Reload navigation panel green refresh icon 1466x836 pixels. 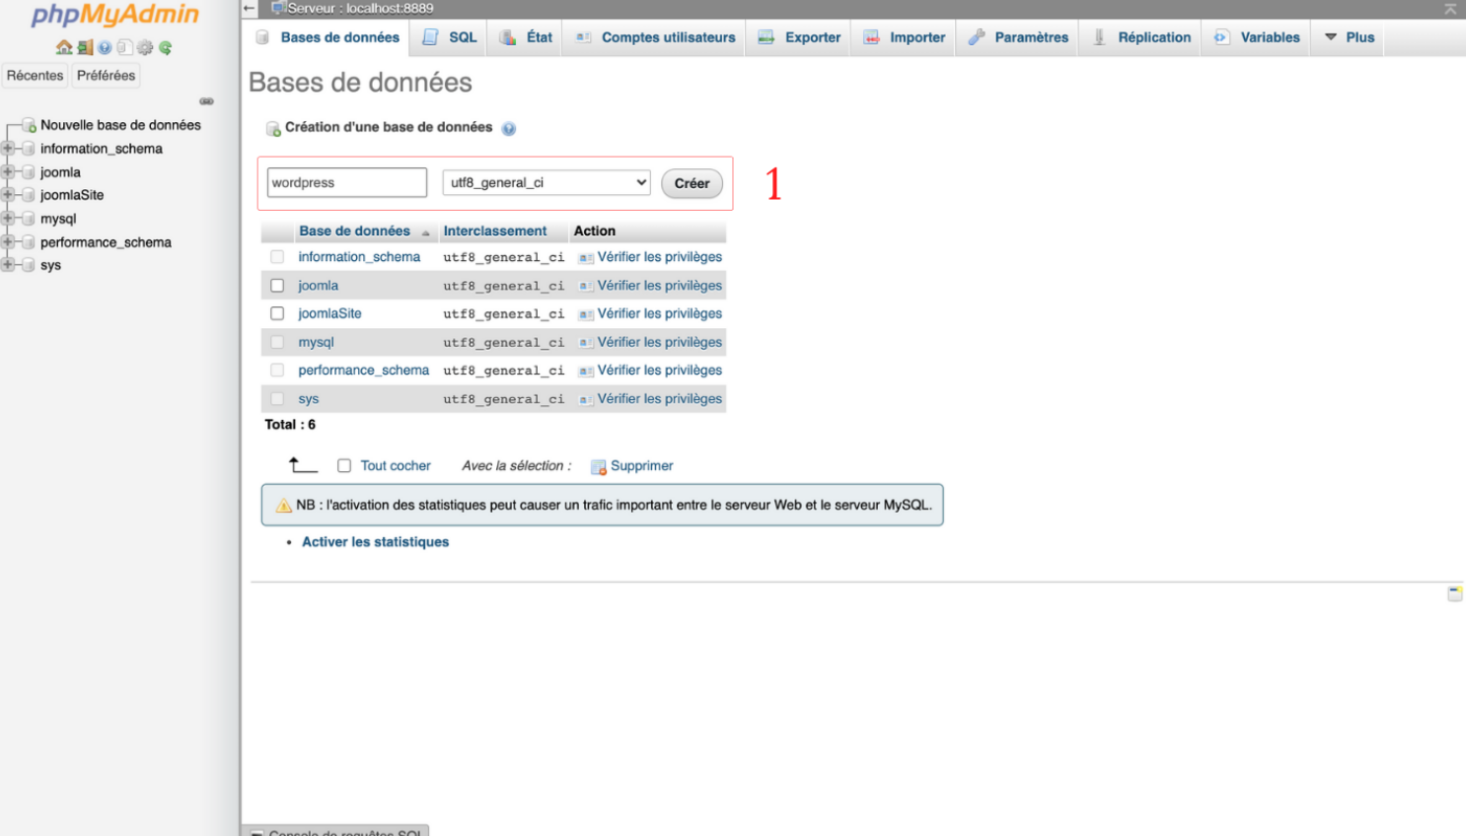[x=165, y=47]
